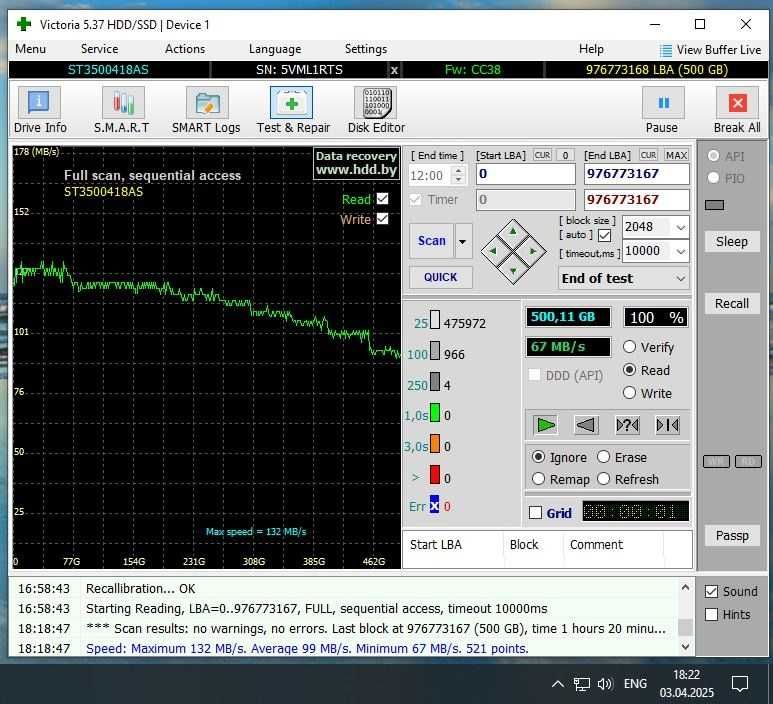
Task: Click the Break All red X icon
Action: point(738,102)
